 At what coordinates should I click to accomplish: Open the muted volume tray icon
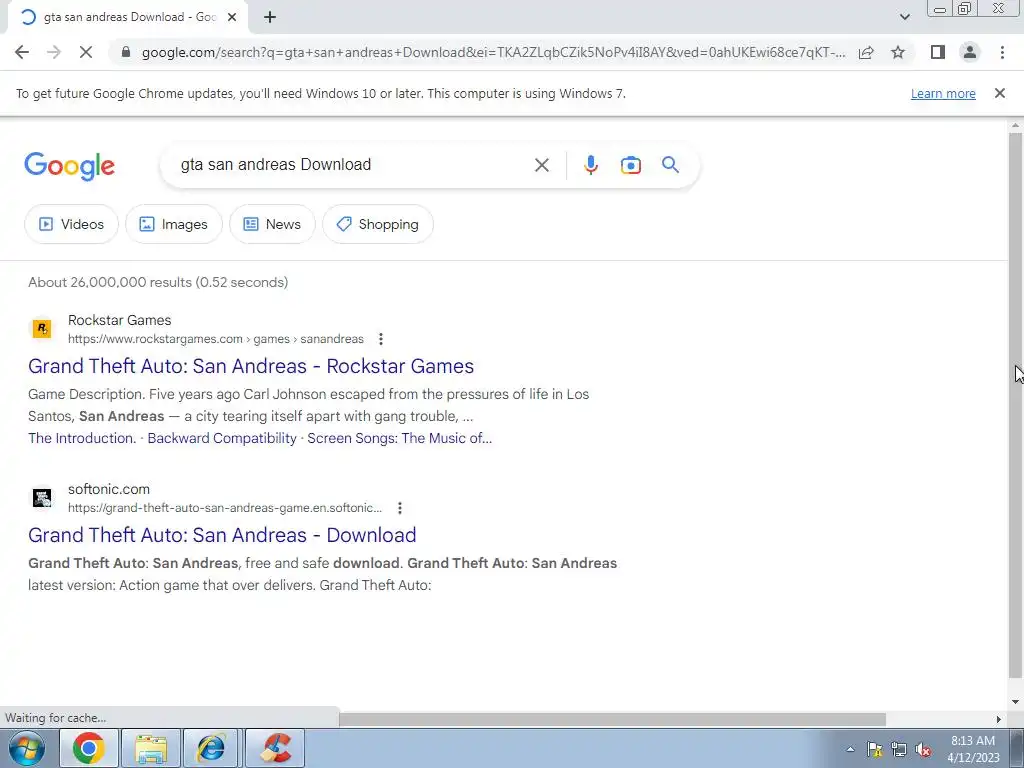[x=923, y=749]
